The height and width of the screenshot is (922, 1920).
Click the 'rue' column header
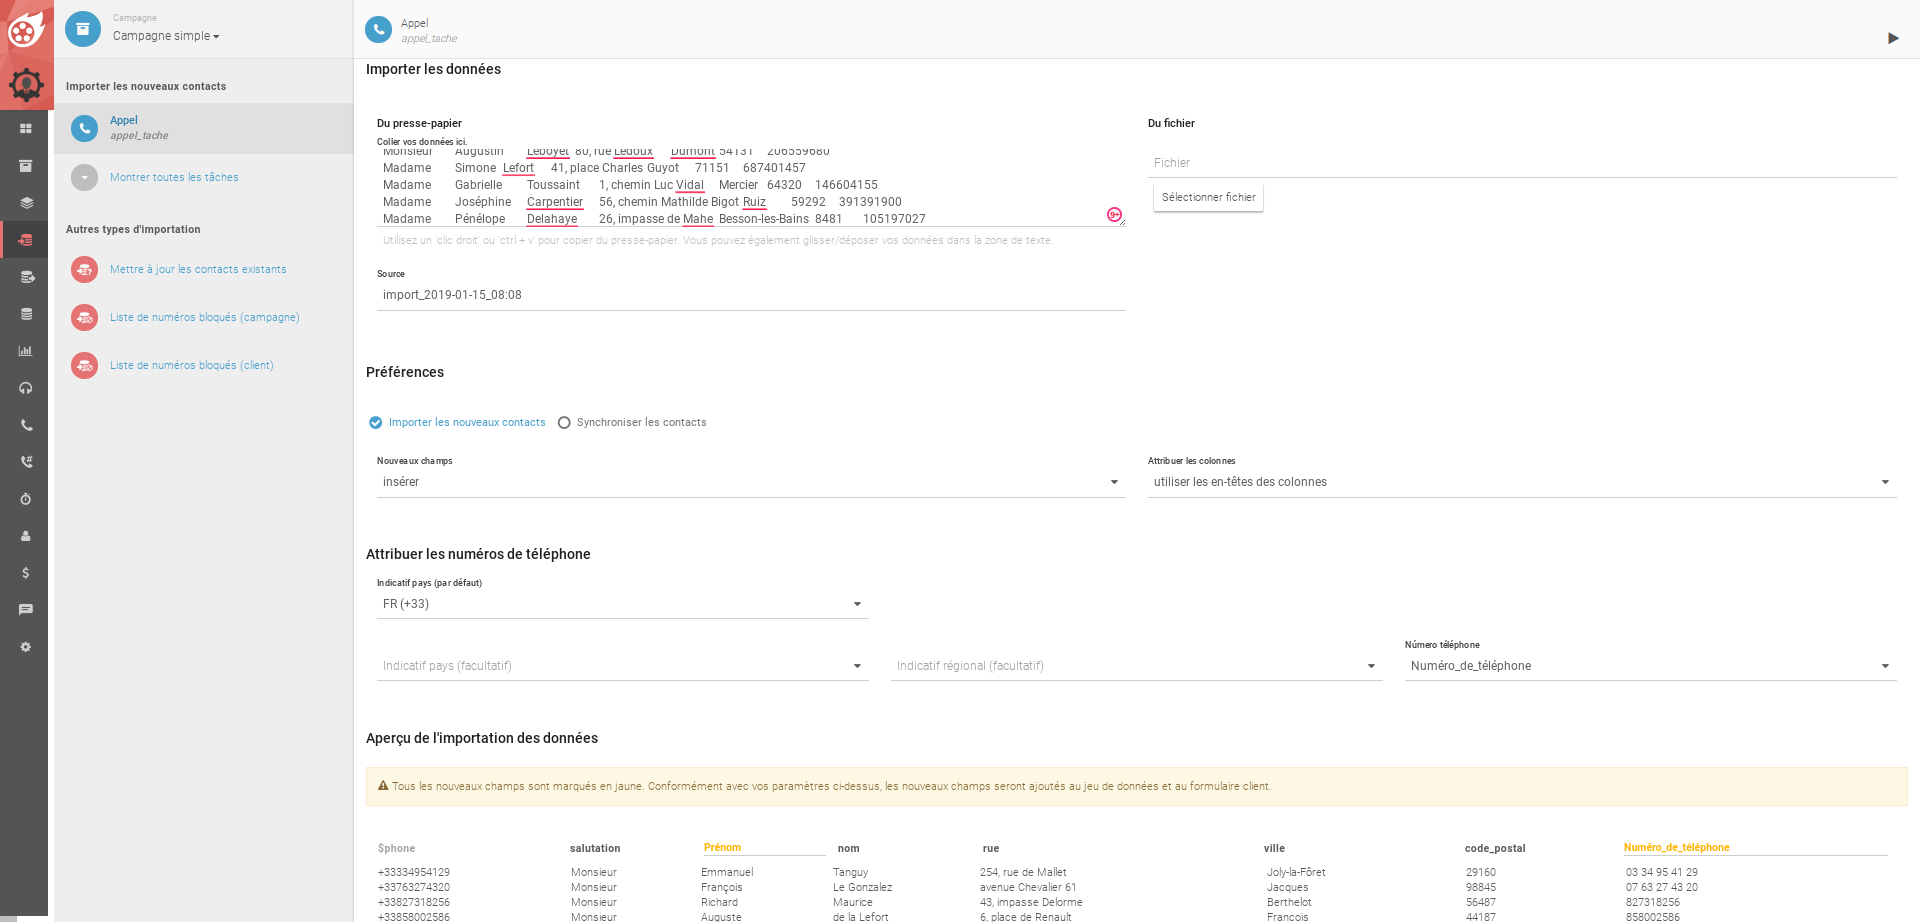point(990,848)
